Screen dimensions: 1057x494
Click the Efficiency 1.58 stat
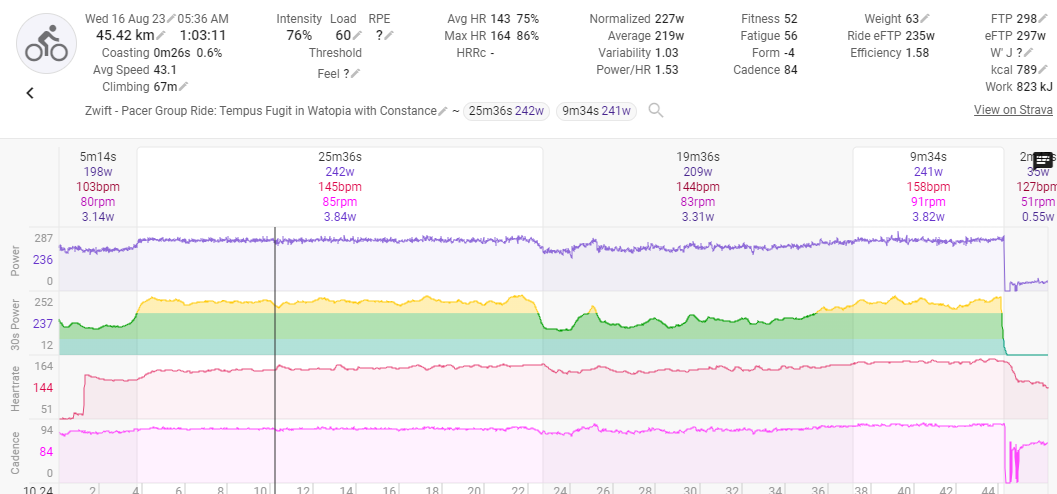(890, 53)
